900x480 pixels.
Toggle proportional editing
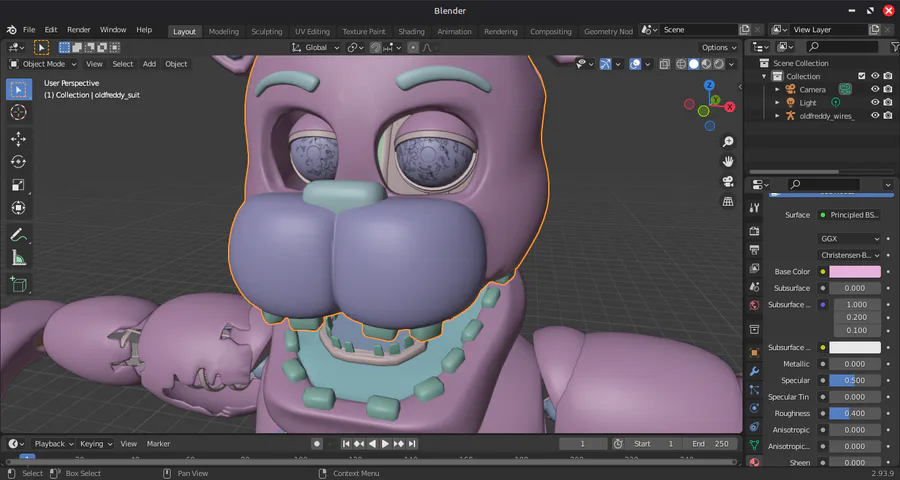(x=413, y=48)
